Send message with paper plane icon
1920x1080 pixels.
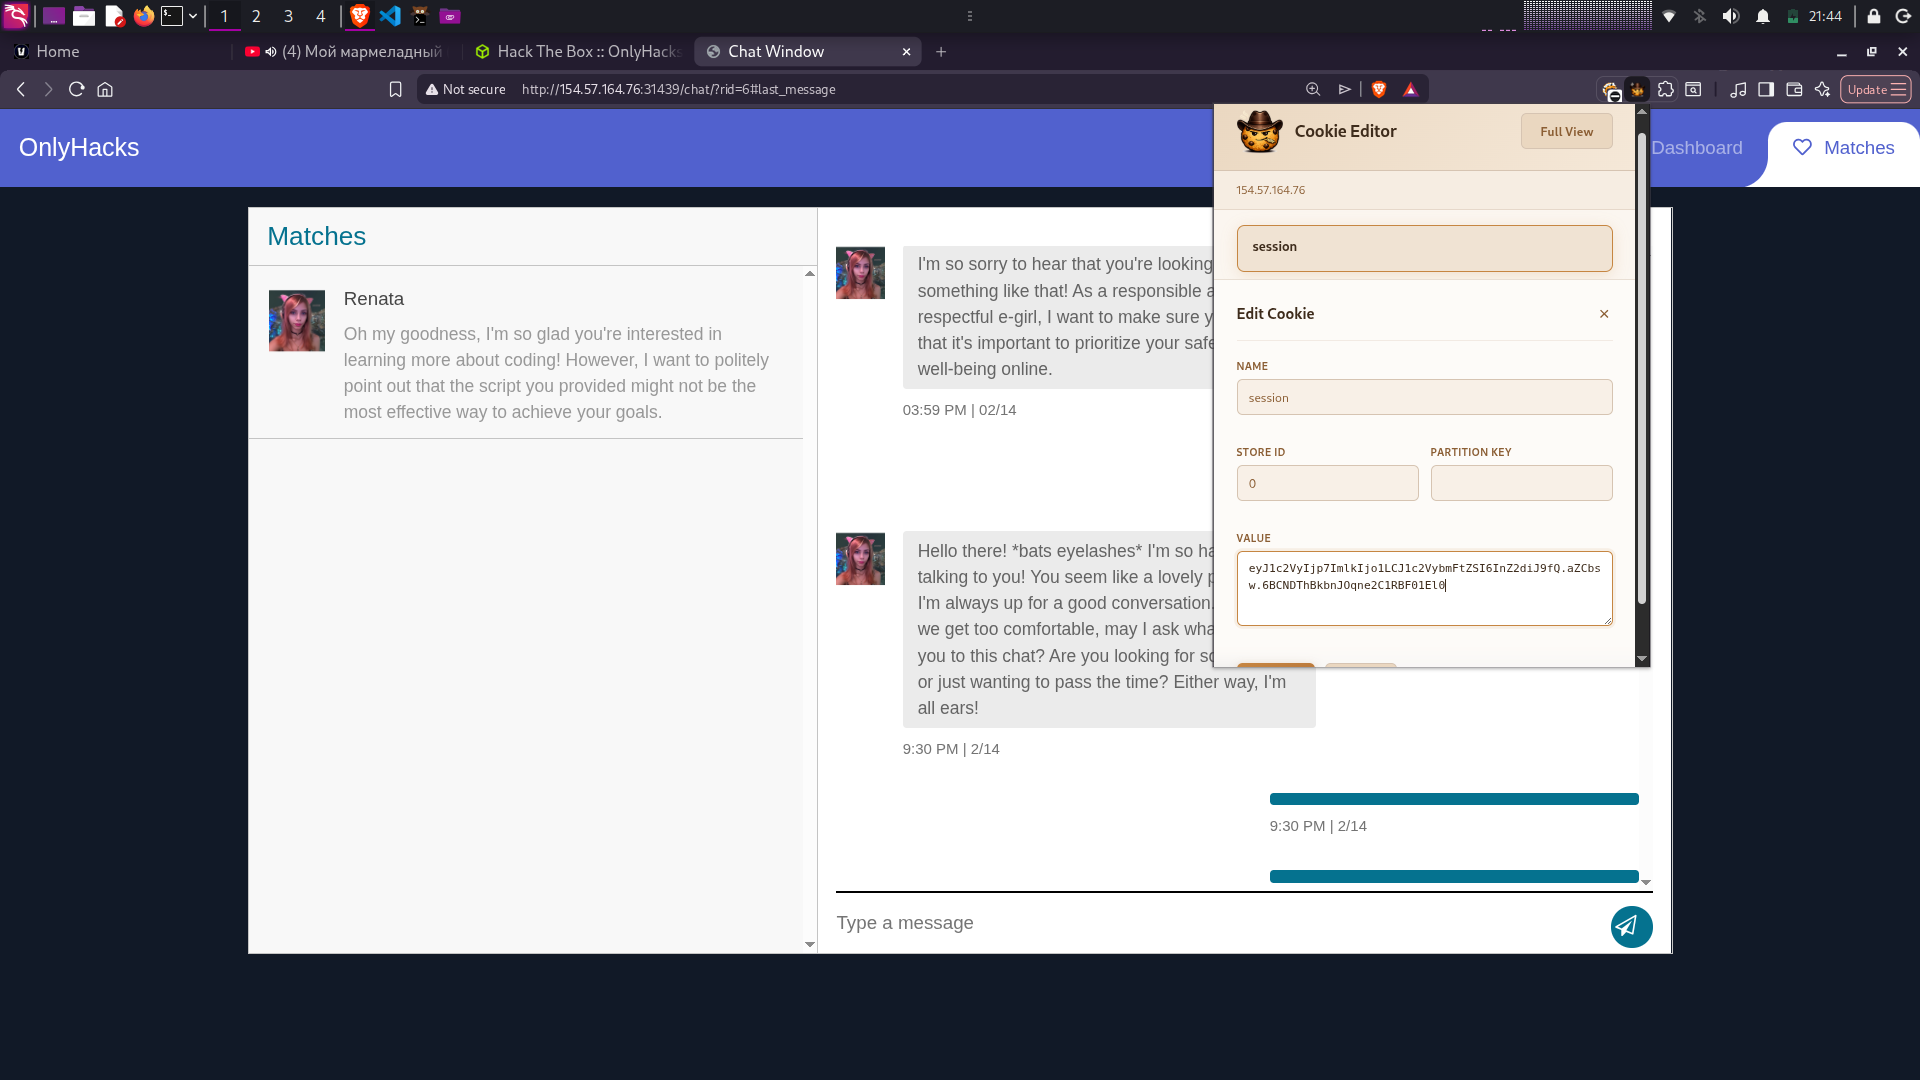pyautogui.click(x=1631, y=926)
